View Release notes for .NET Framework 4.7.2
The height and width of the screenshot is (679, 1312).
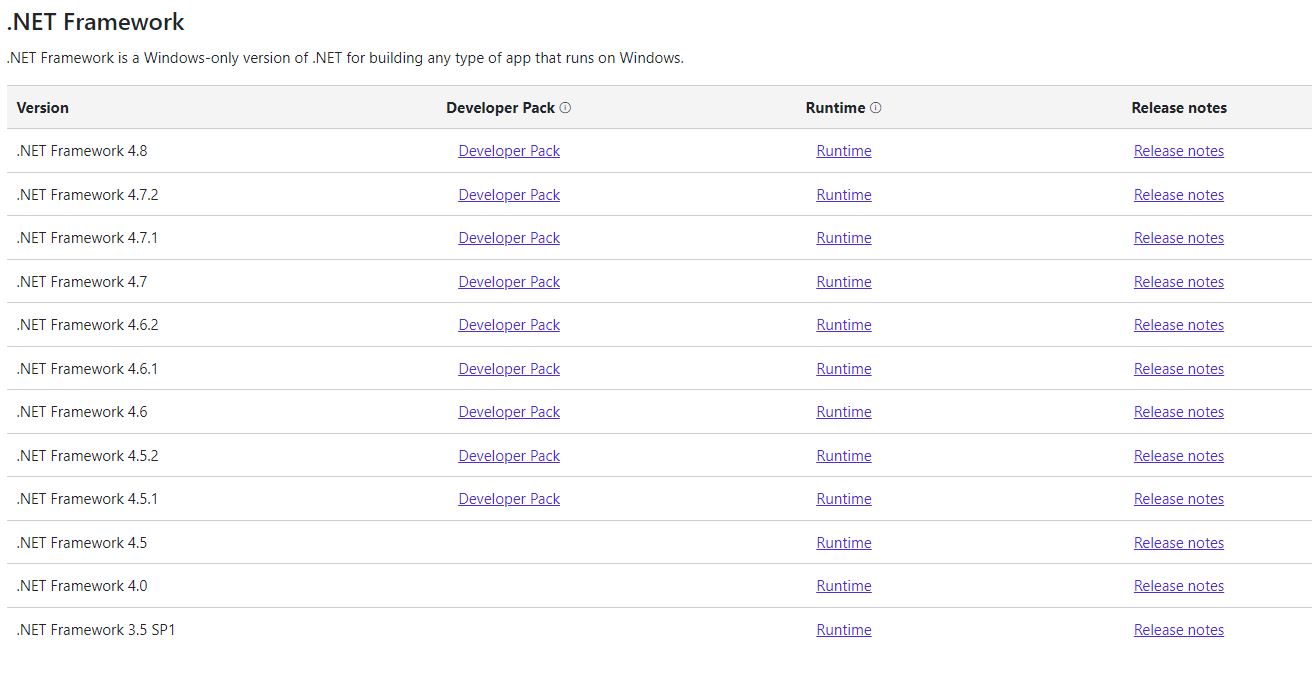pyautogui.click(x=1179, y=195)
